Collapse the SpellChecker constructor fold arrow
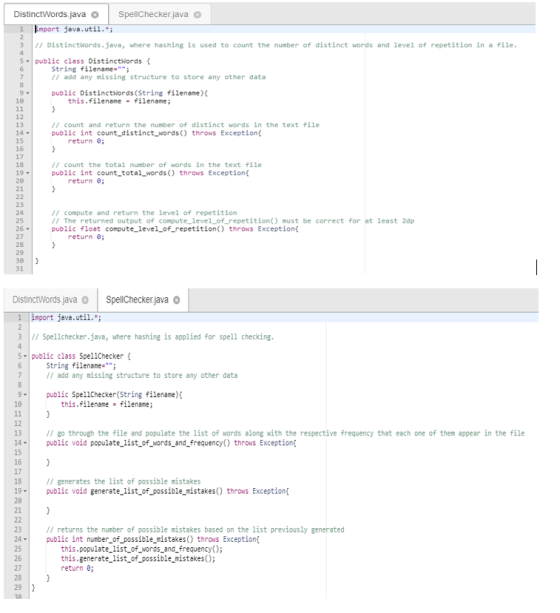This screenshot has height=613, width=560. (25, 394)
